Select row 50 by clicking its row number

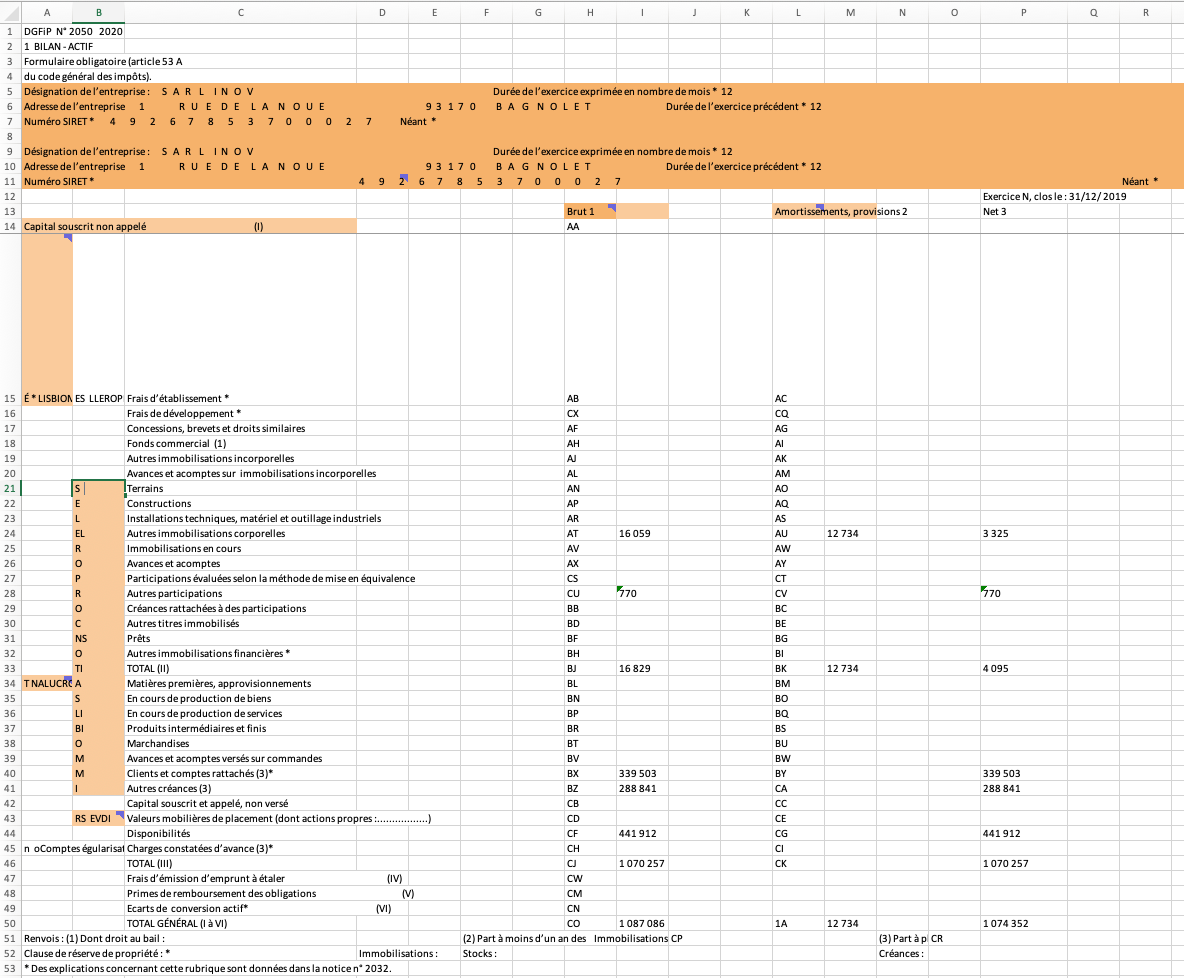(x=8, y=923)
